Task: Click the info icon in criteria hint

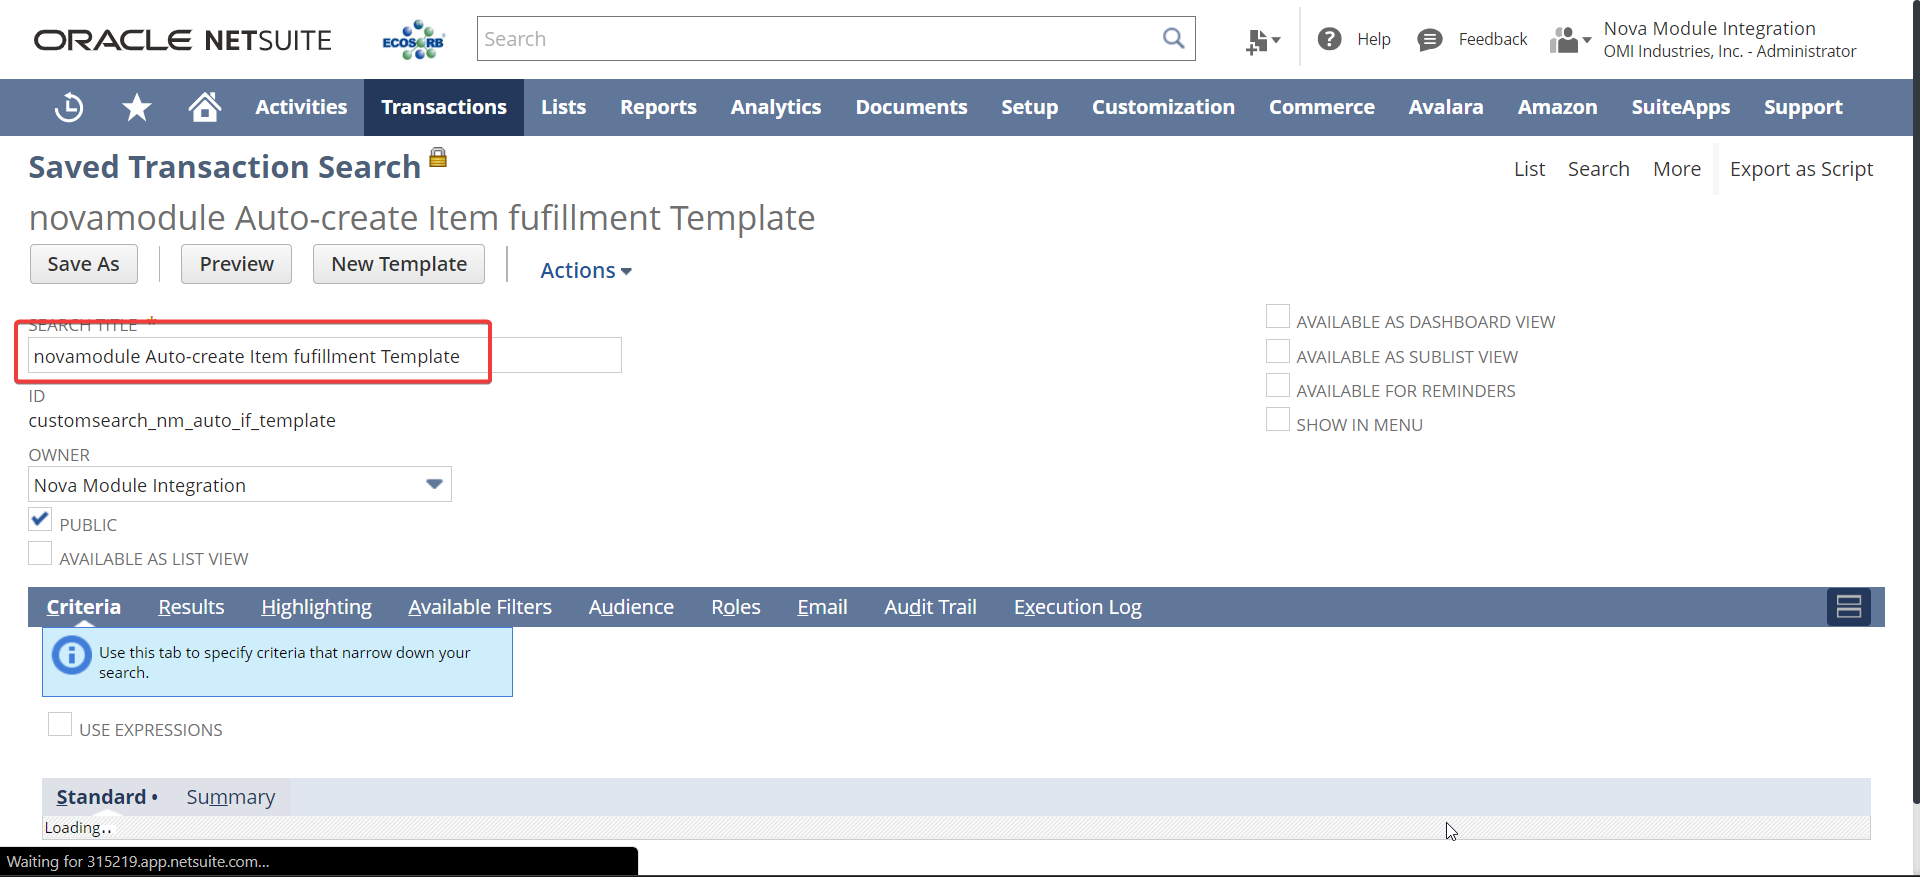Action: coord(72,655)
